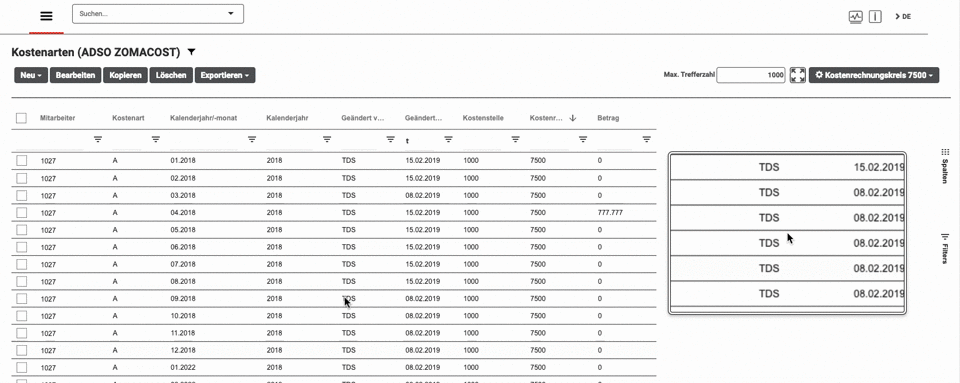Check the row checkbox for 10.2018
This screenshot has width=960, height=383.
(x=22, y=316)
